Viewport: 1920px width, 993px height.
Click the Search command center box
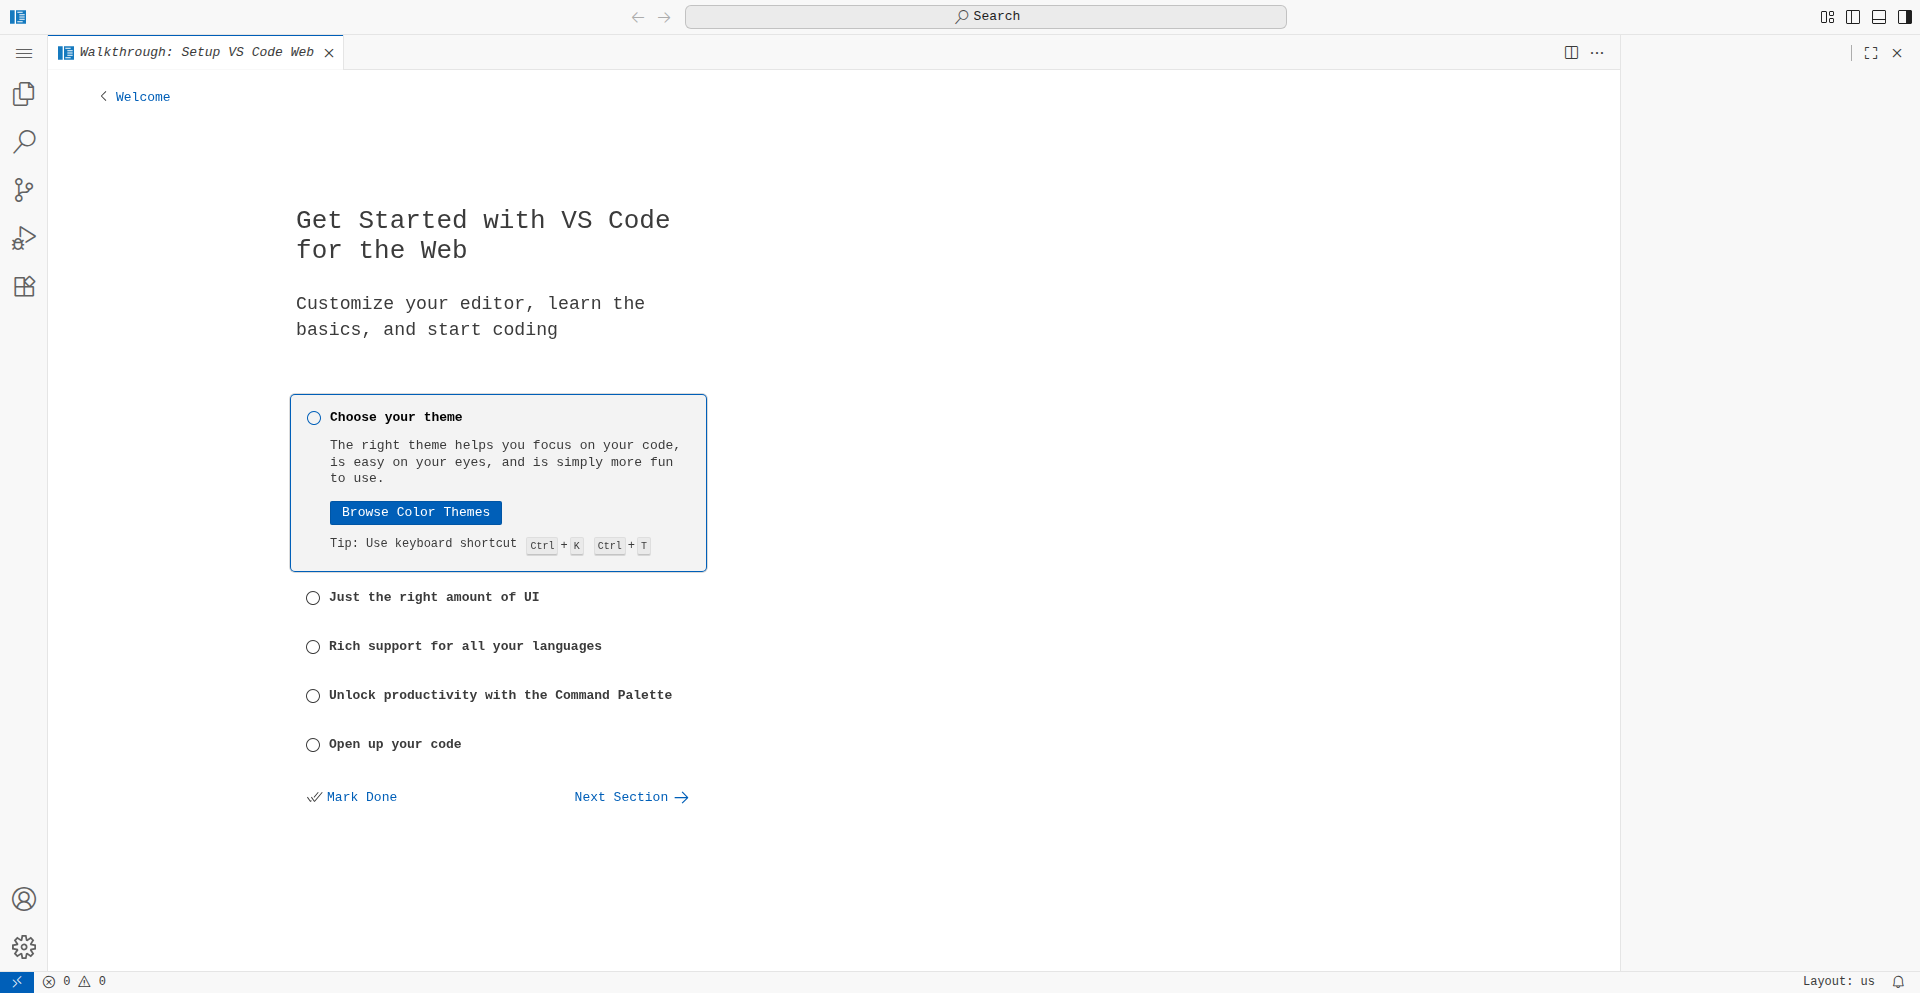[x=985, y=17]
